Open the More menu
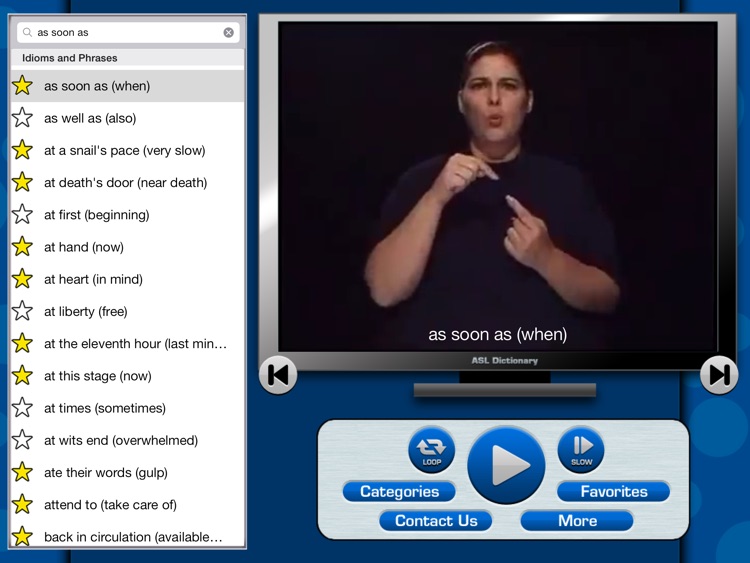 click(x=577, y=520)
